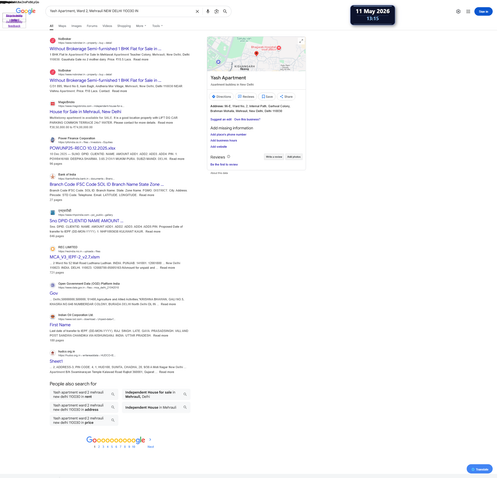The height and width of the screenshot is (478, 500).
Task: Open the 'First Name' result from Indian Oil
Action: (x=61, y=326)
